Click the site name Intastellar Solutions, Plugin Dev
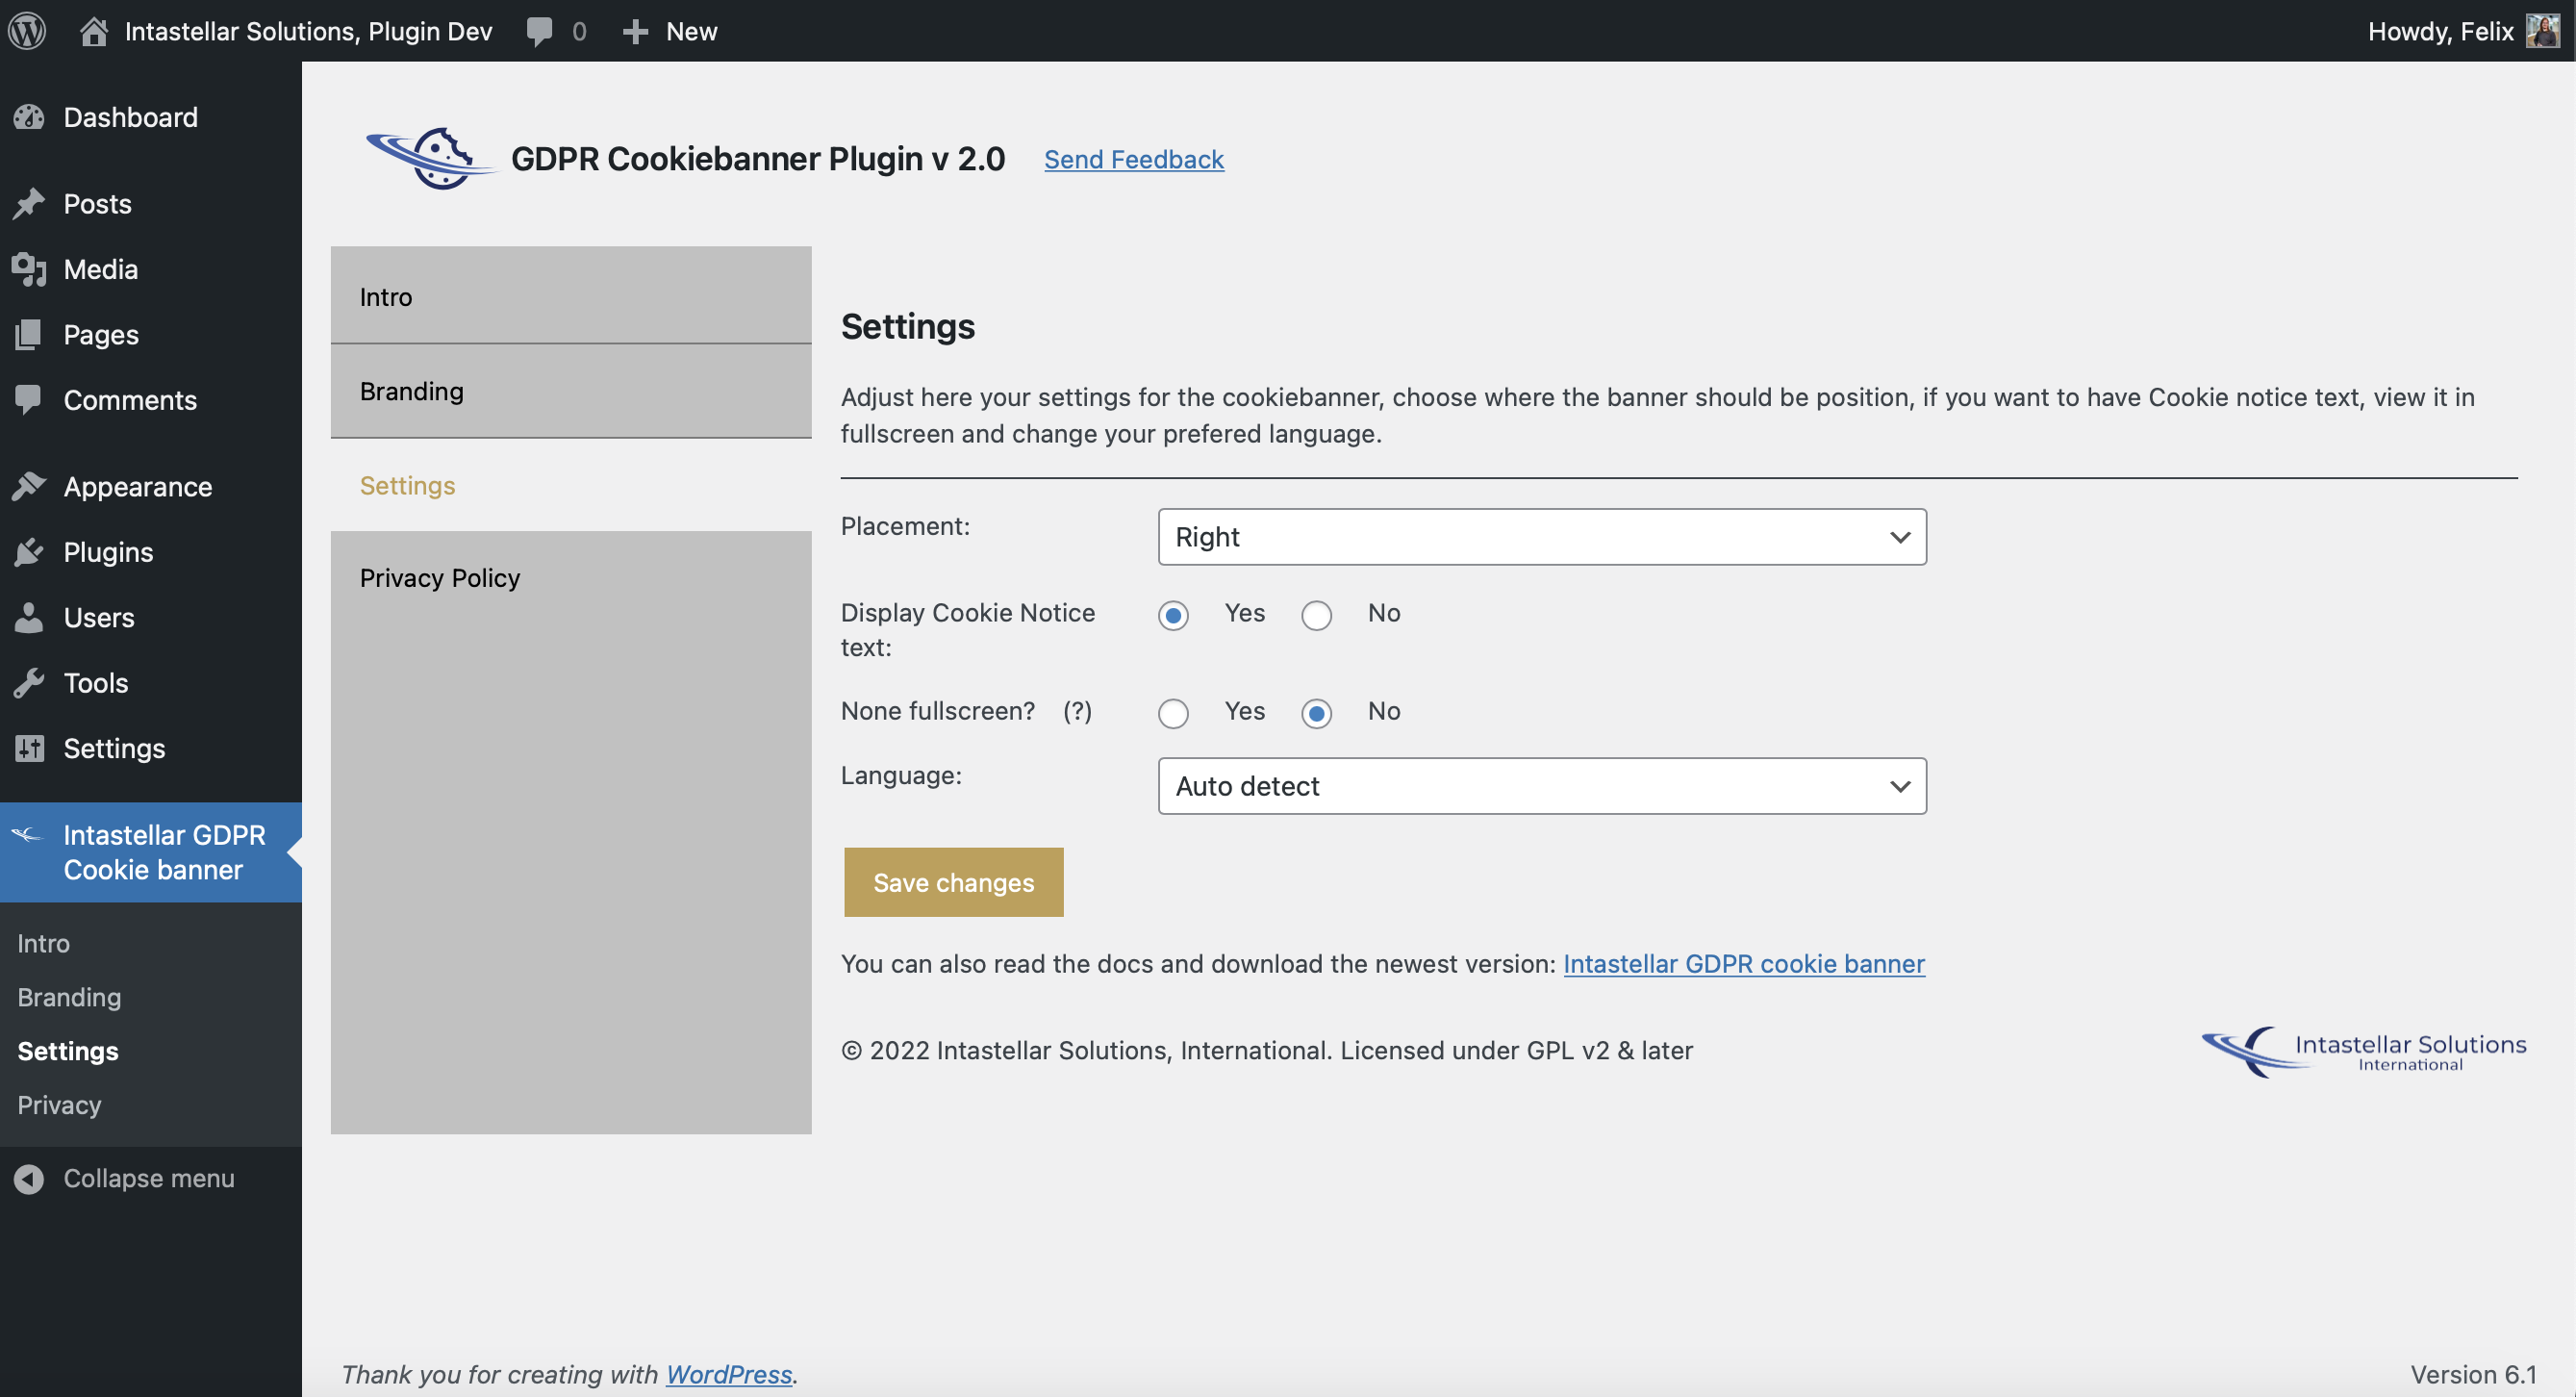 308,32
